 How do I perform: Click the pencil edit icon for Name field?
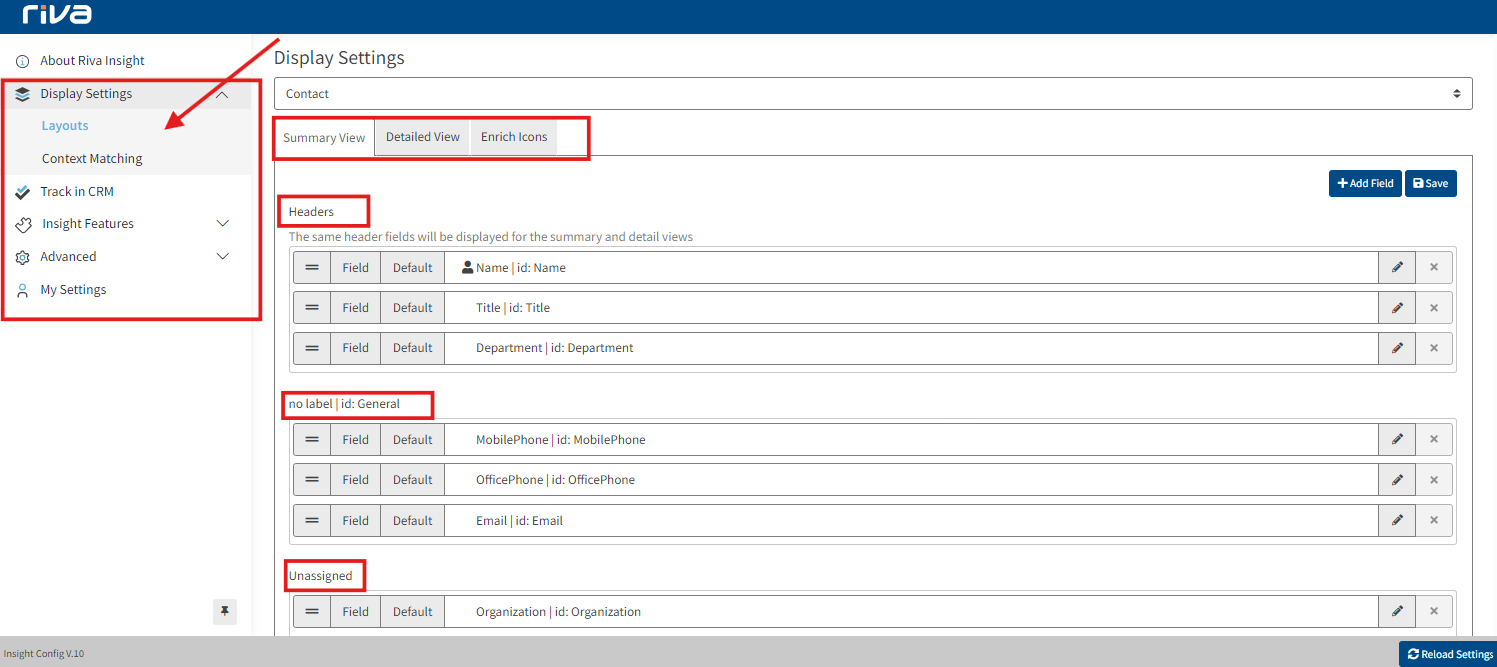[1397, 267]
